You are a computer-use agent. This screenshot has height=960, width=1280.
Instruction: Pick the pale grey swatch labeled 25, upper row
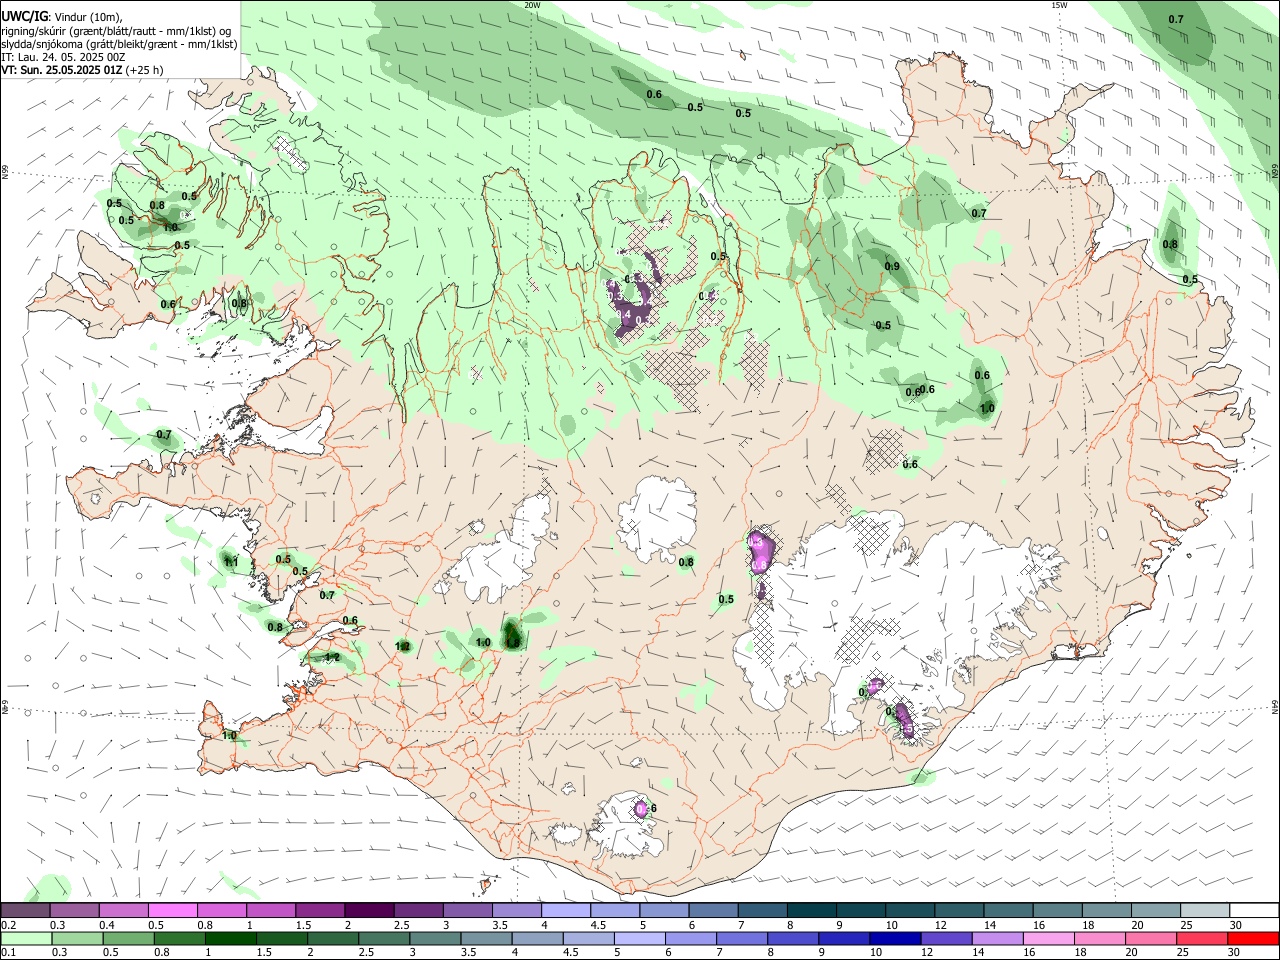coord(1204,911)
